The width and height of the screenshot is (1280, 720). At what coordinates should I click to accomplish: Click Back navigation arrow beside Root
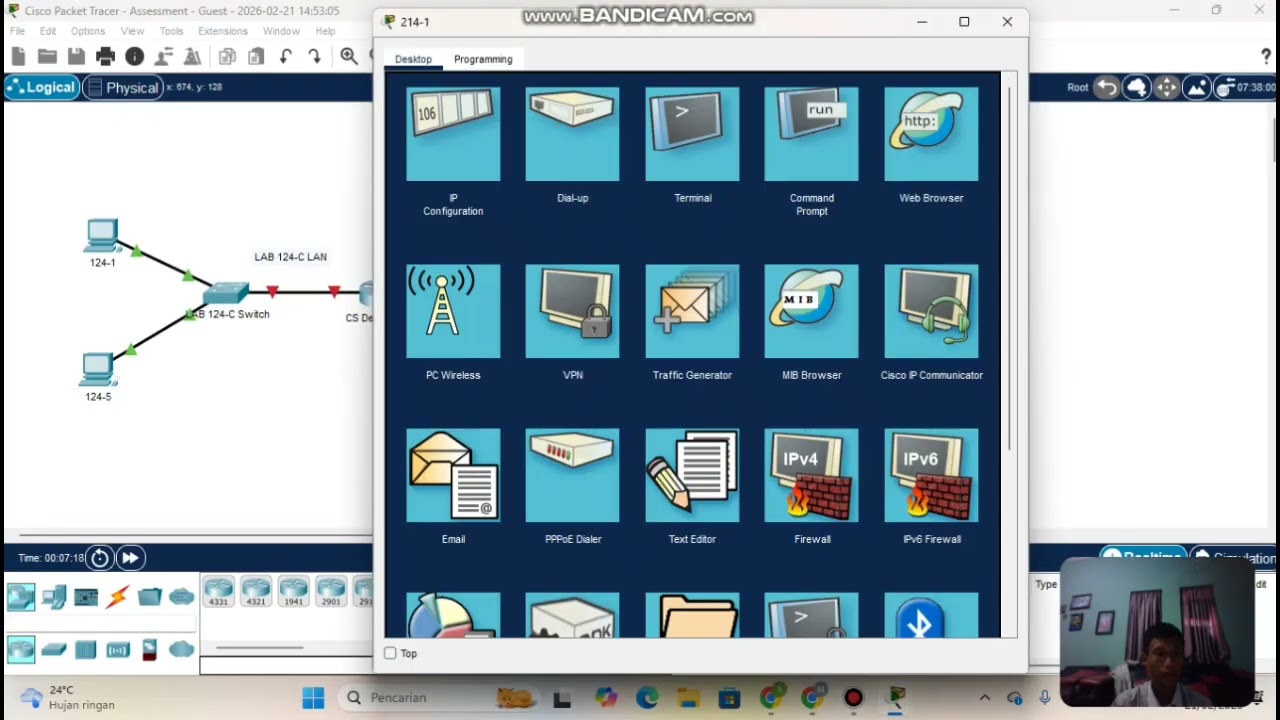pyautogui.click(x=1106, y=88)
